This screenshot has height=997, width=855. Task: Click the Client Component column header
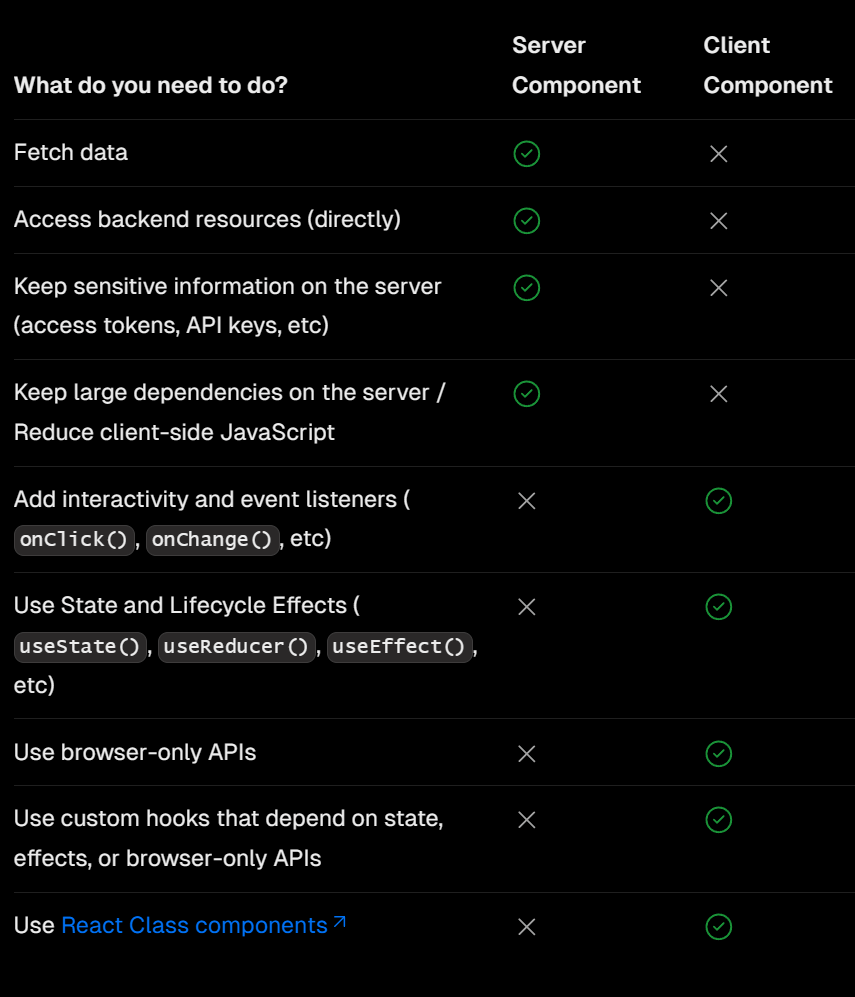tap(767, 65)
